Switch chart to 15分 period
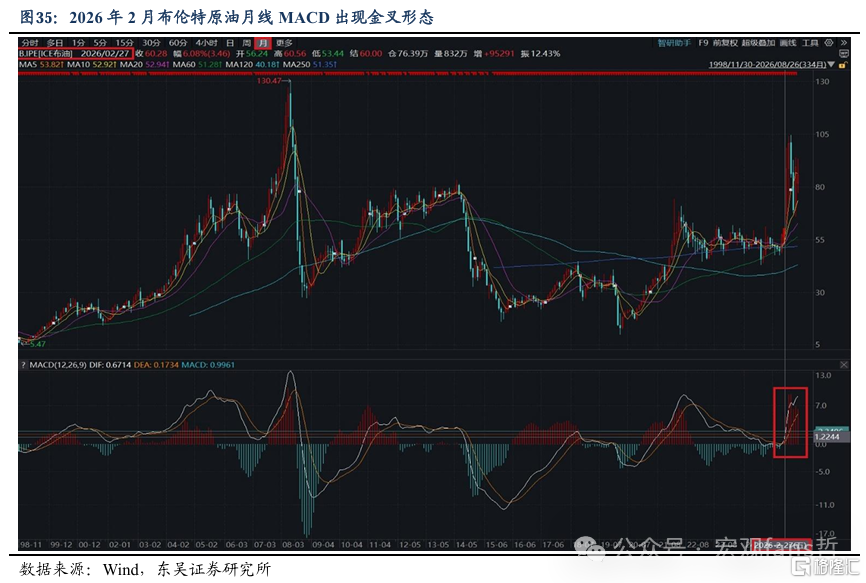This screenshot has width=866, height=583. click(x=124, y=43)
